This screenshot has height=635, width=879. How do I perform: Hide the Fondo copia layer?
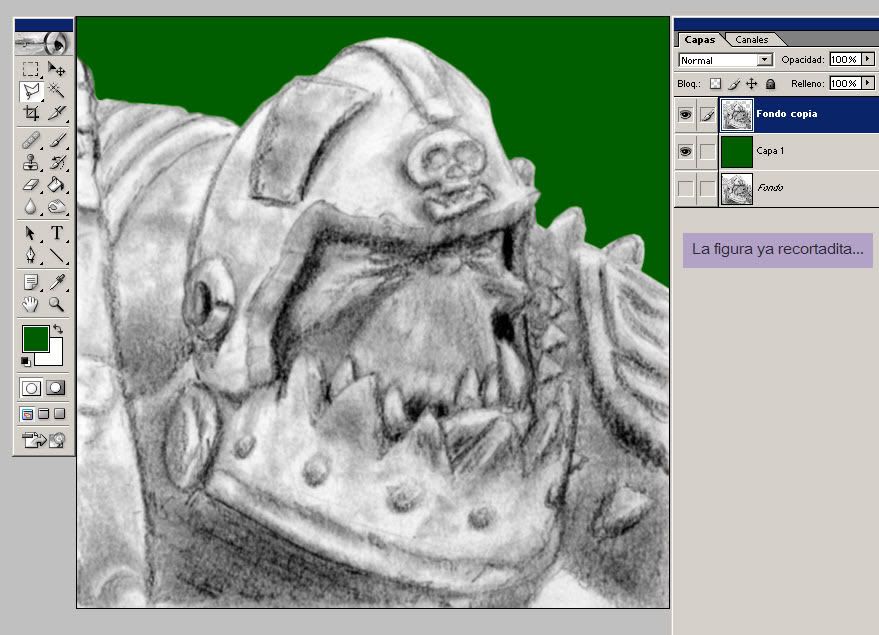(685, 114)
